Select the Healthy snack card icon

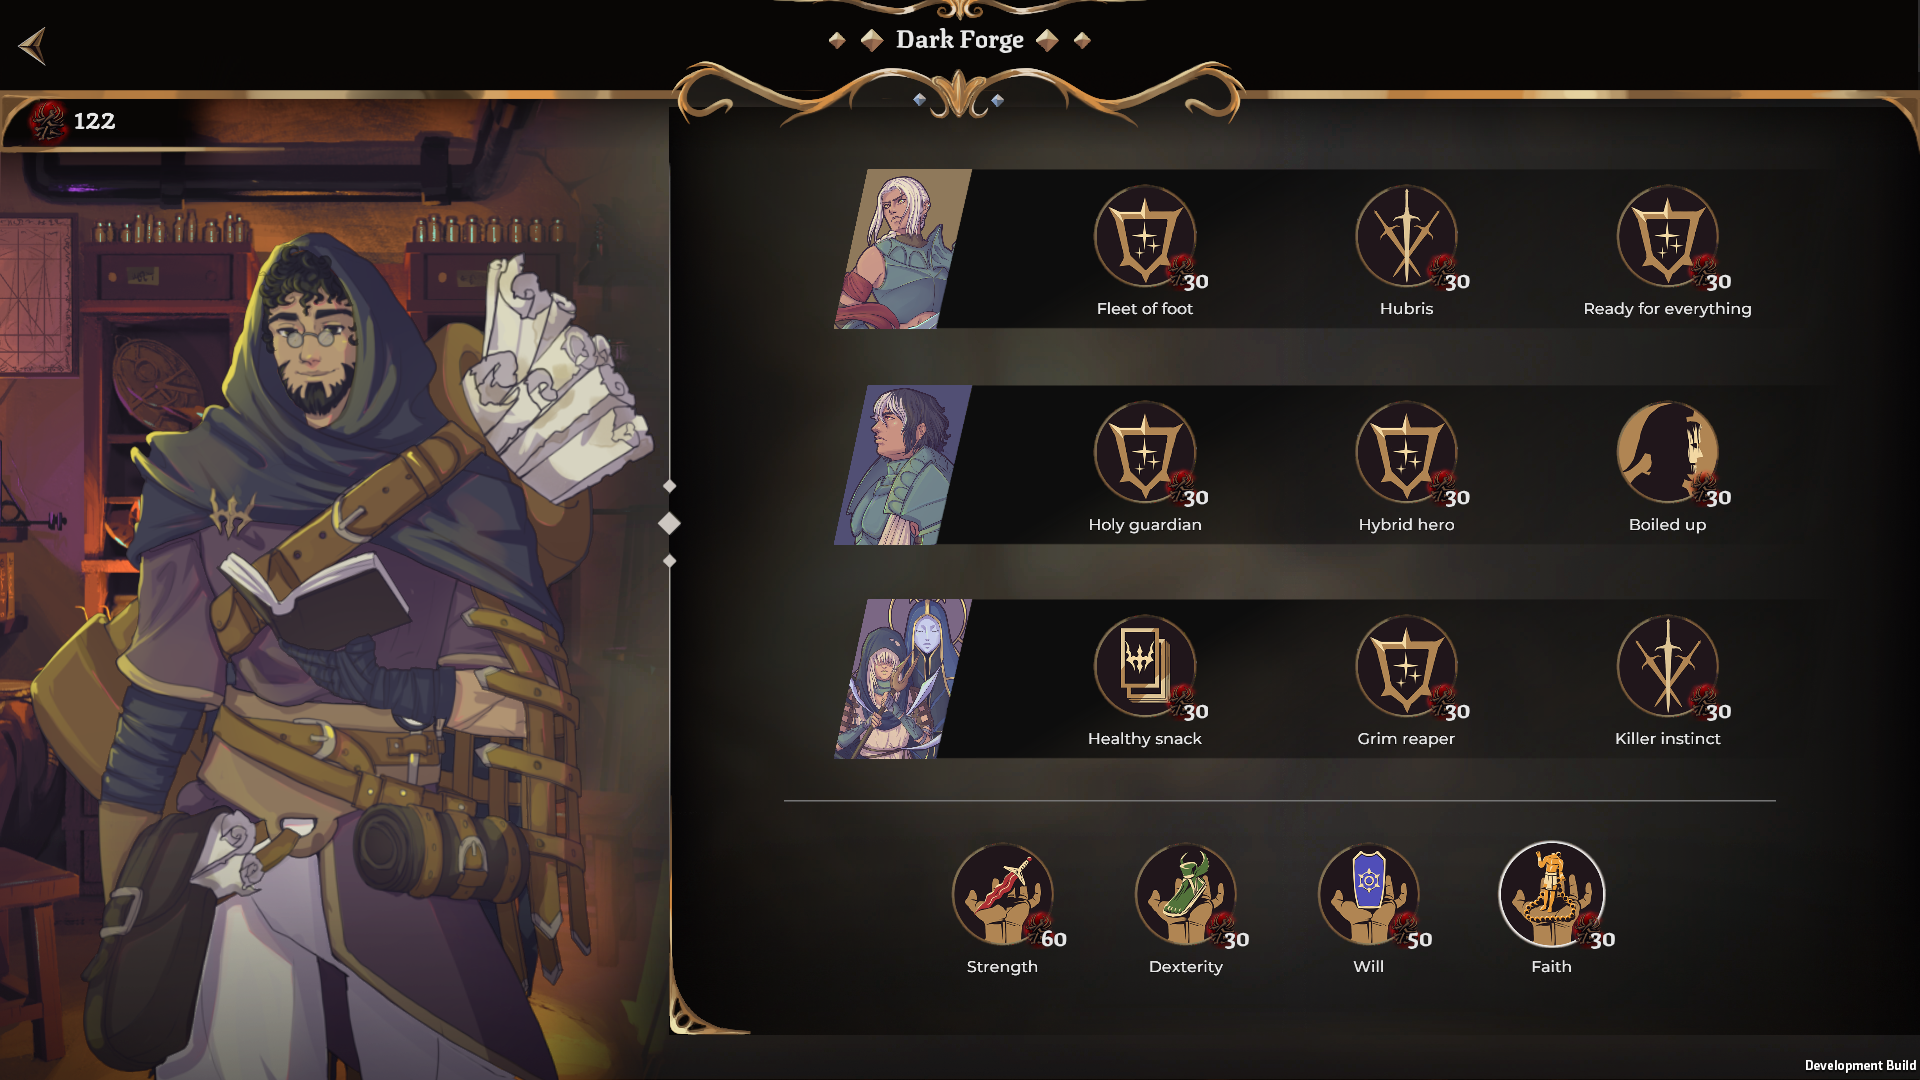pos(1145,667)
